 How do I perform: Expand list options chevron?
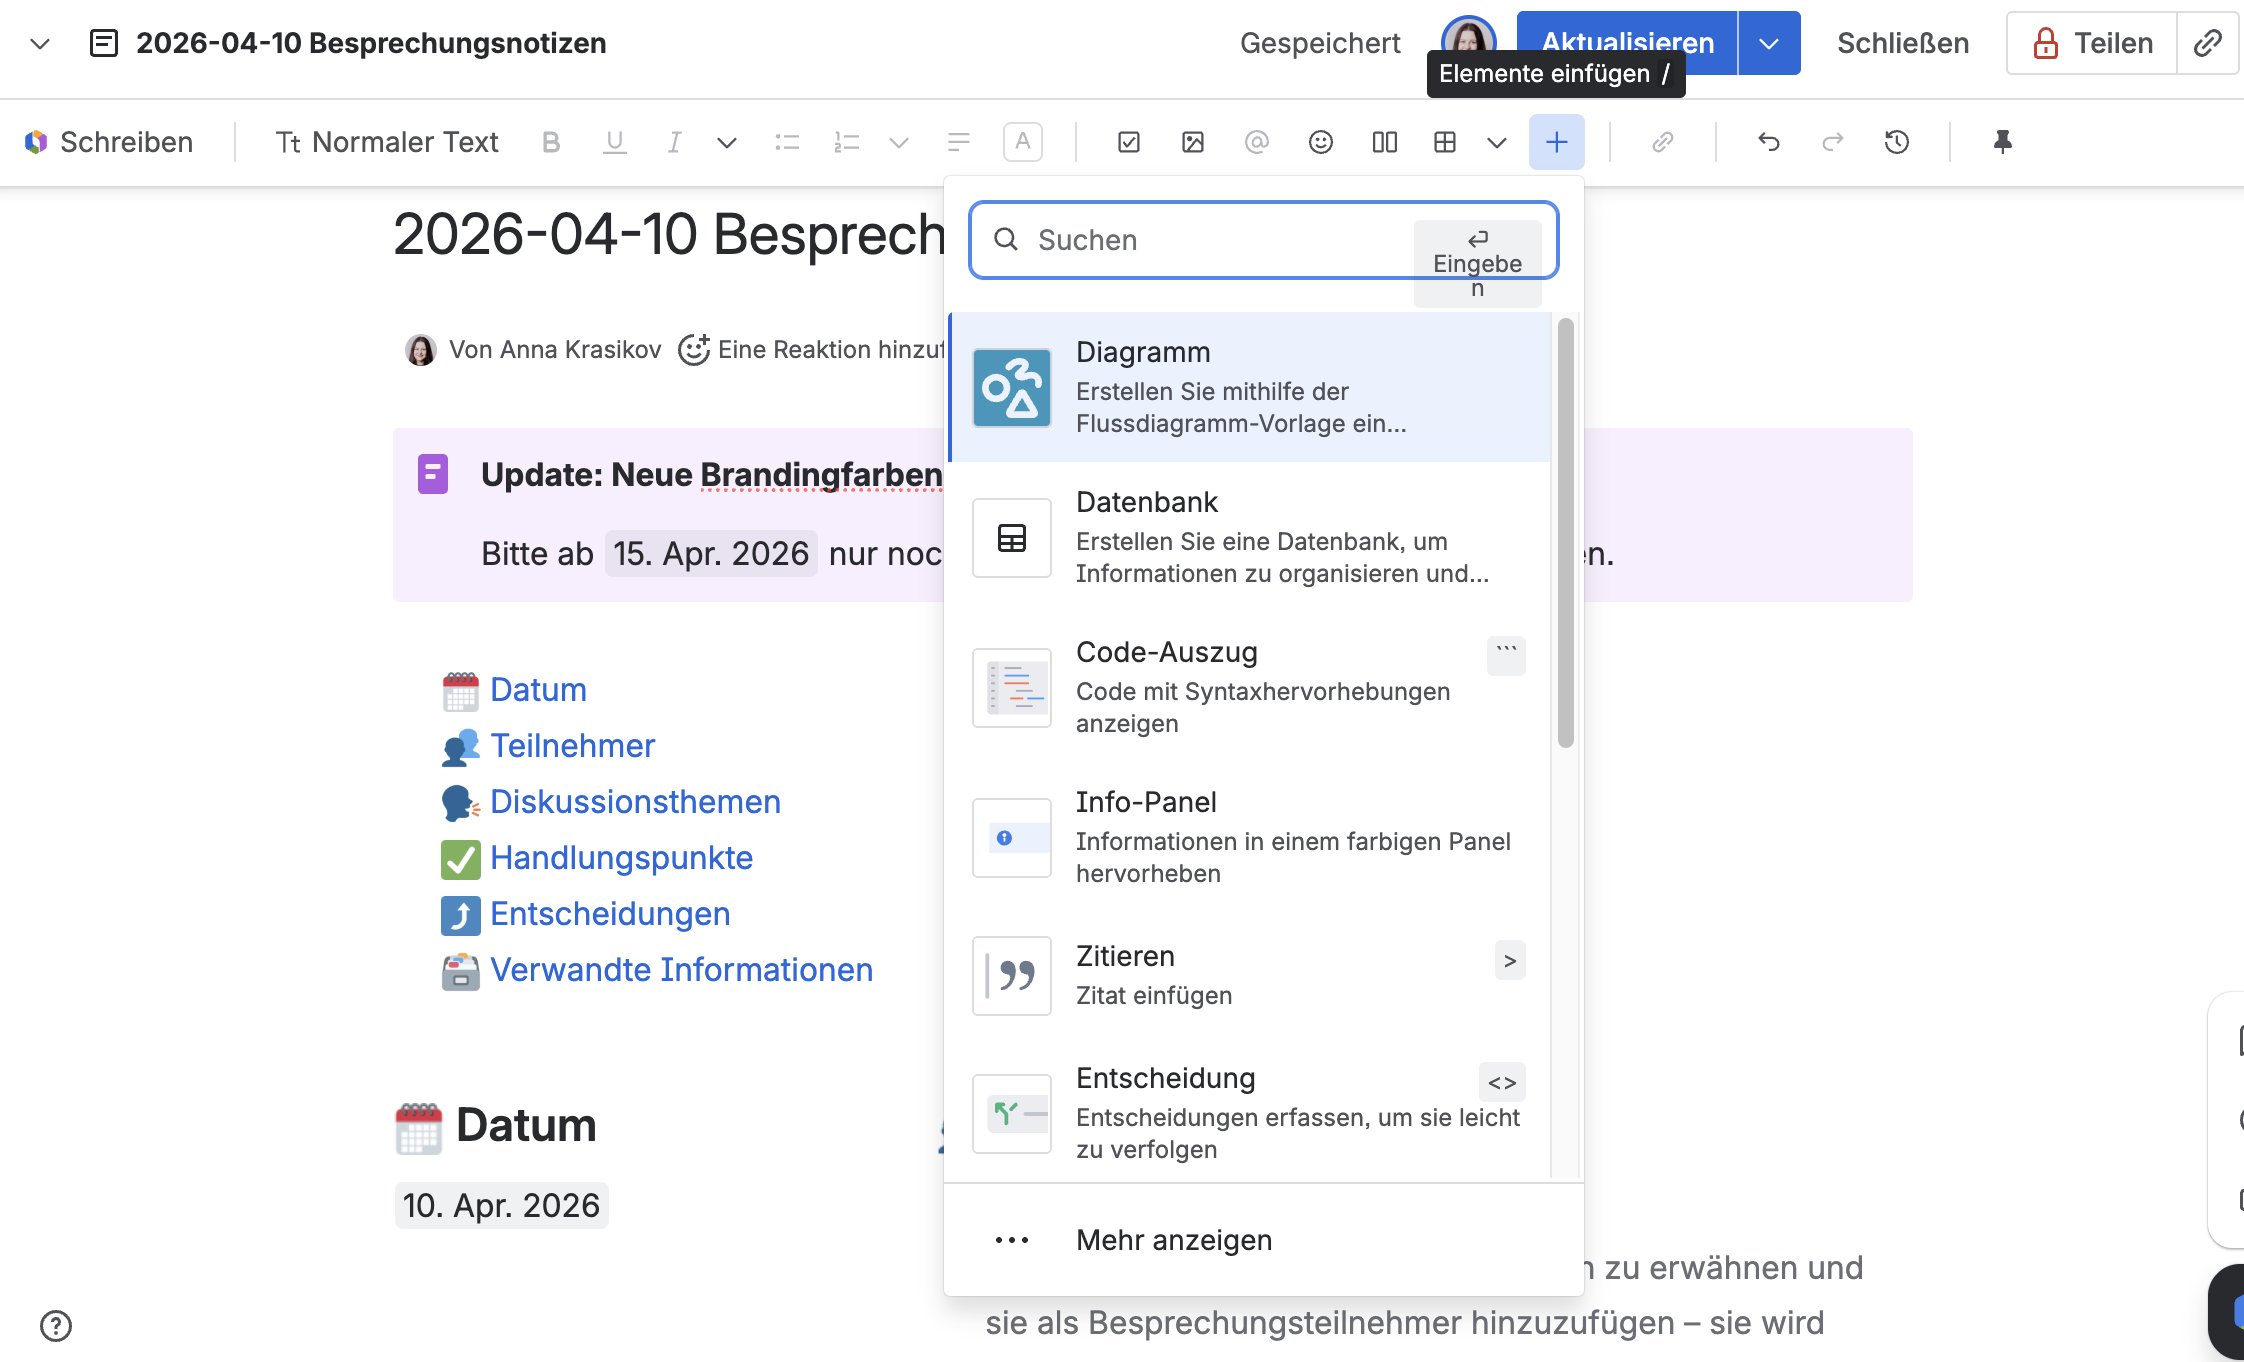pos(899,142)
